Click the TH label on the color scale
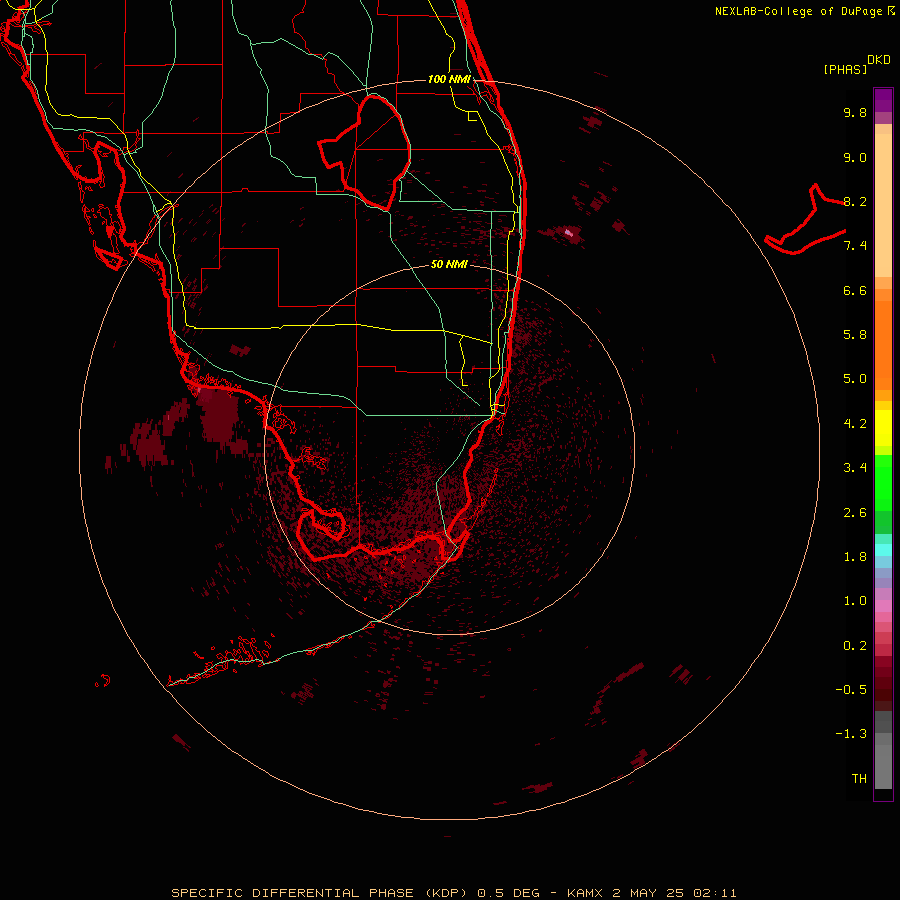The height and width of the screenshot is (900, 900). coord(859,779)
